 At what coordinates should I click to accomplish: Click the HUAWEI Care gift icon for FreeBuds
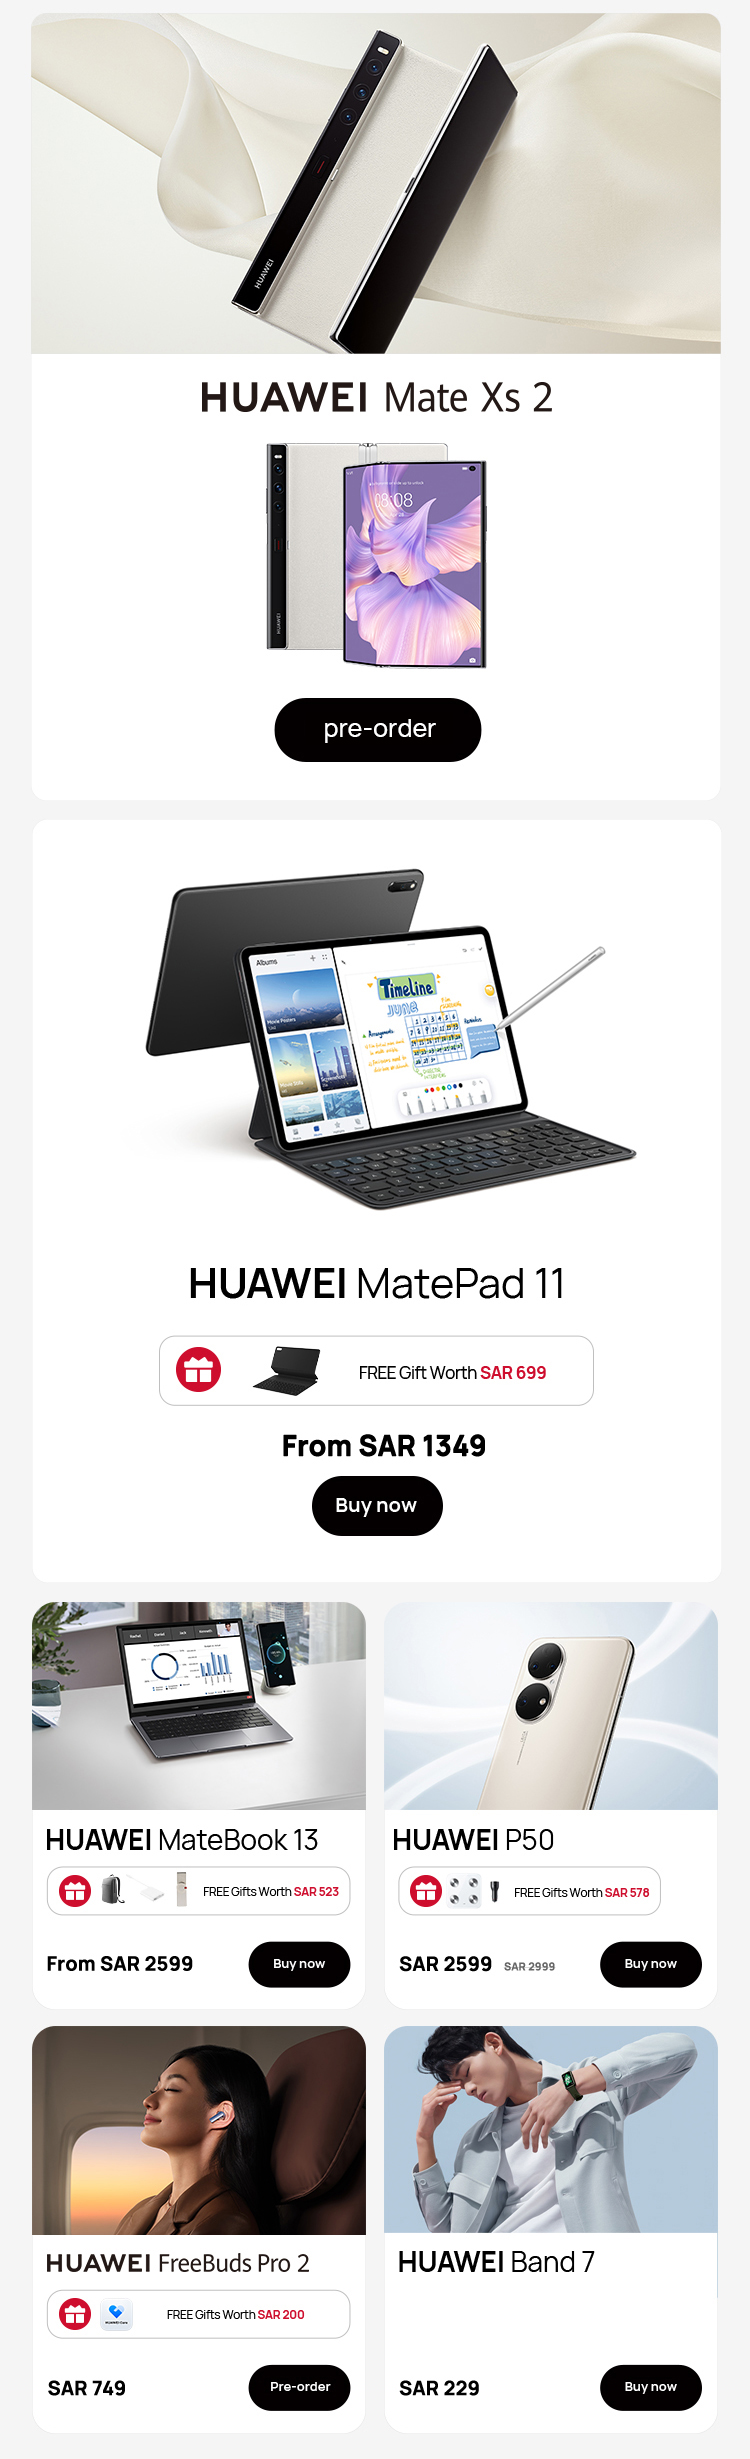click(x=116, y=2314)
